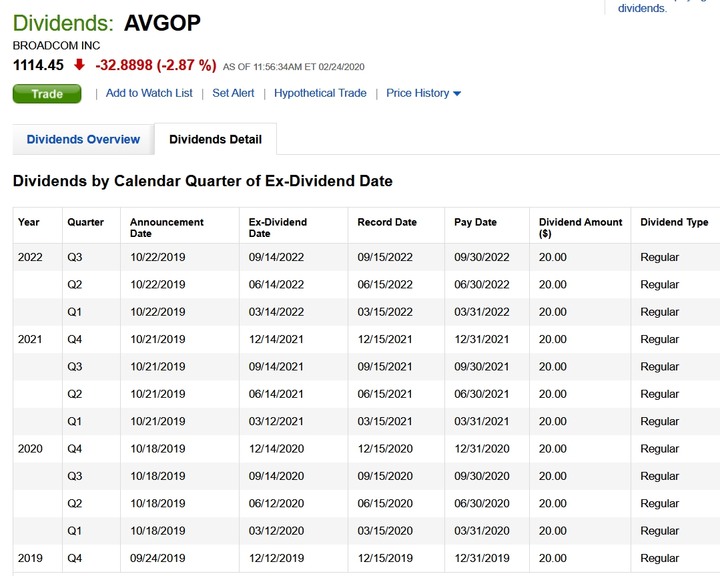The width and height of the screenshot is (720, 576).
Task: Open Hypothetical Trade link
Action: [x=320, y=93]
